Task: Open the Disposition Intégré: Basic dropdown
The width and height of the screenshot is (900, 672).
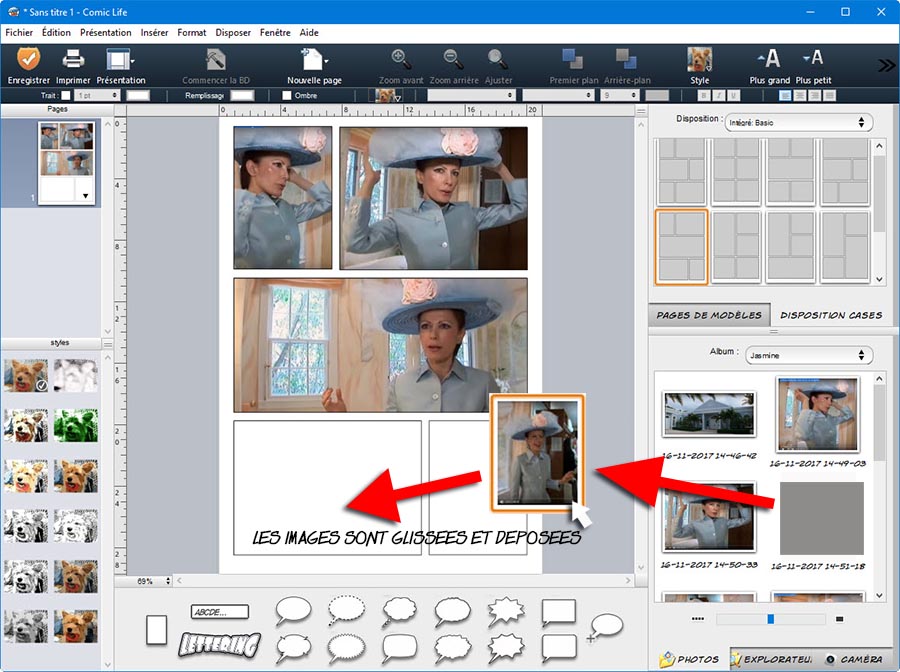Action: 798,122
